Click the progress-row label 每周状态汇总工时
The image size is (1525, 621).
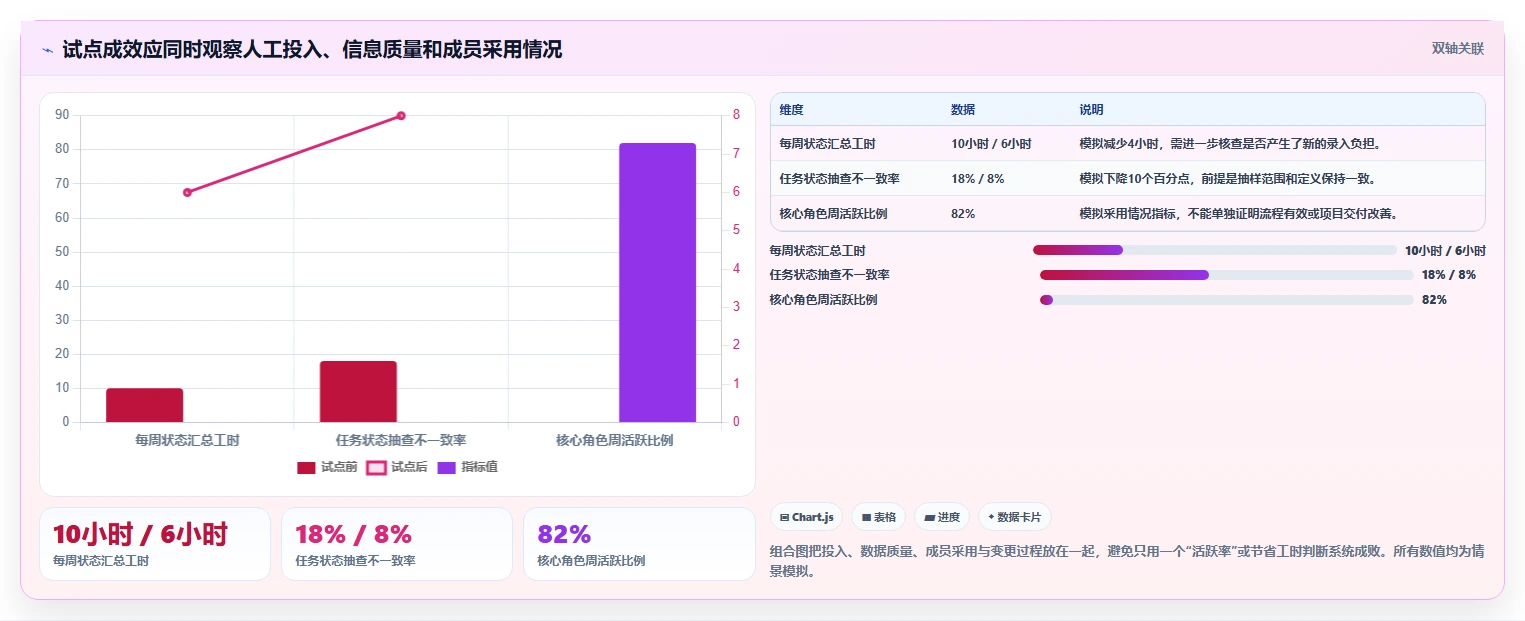click(x=817, y=251)
